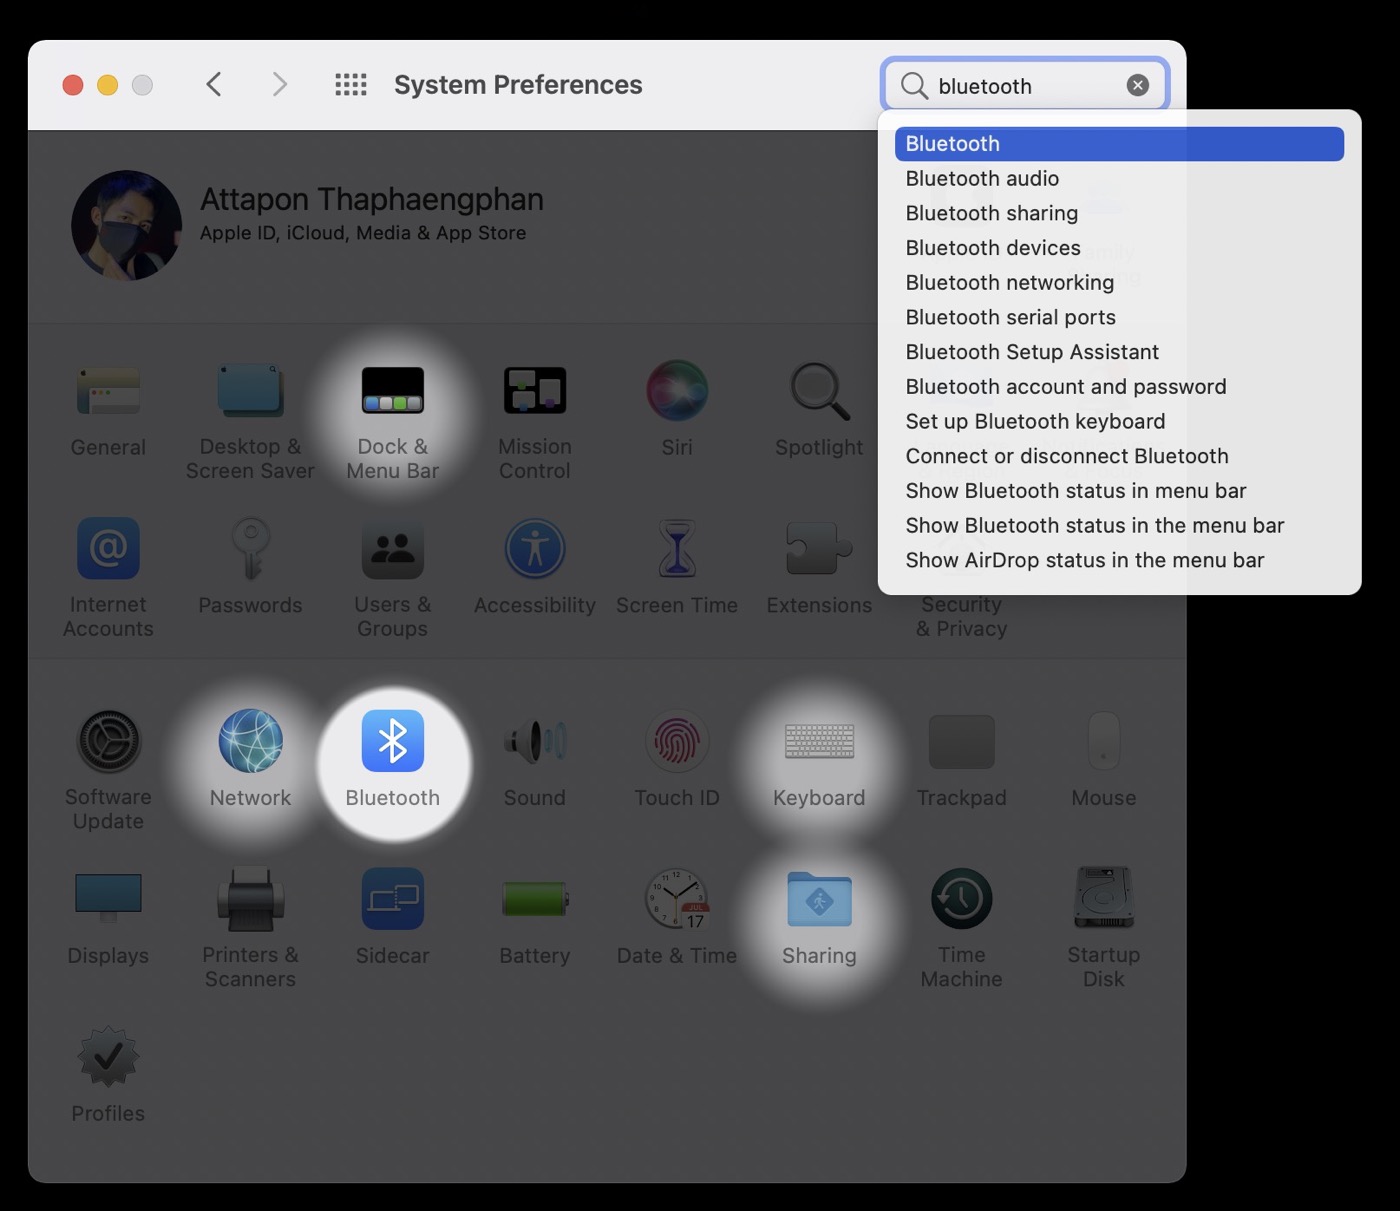Clear the bluetooth search text

coord(1137,85)
